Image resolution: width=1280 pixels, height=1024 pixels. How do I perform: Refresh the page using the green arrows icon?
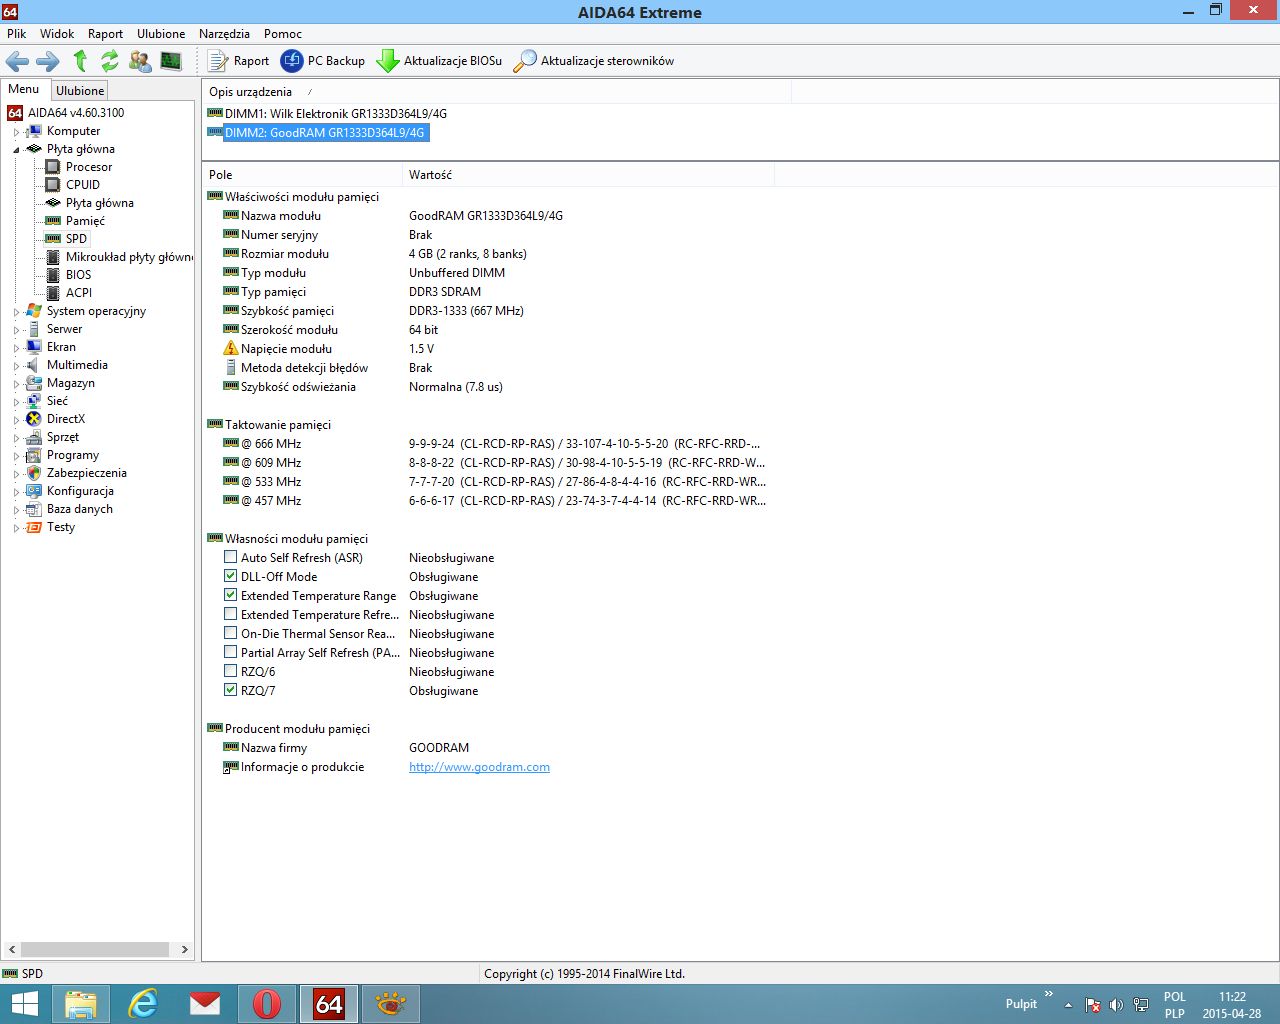[x=110, y=61]
